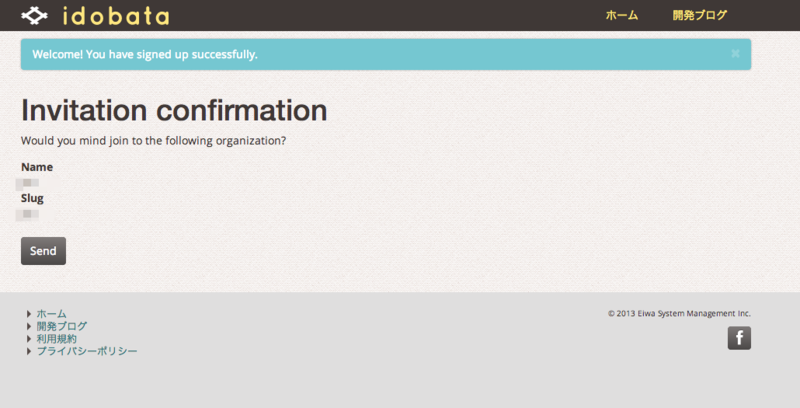
Task: Click the Name field label
Action: [37, 167]
